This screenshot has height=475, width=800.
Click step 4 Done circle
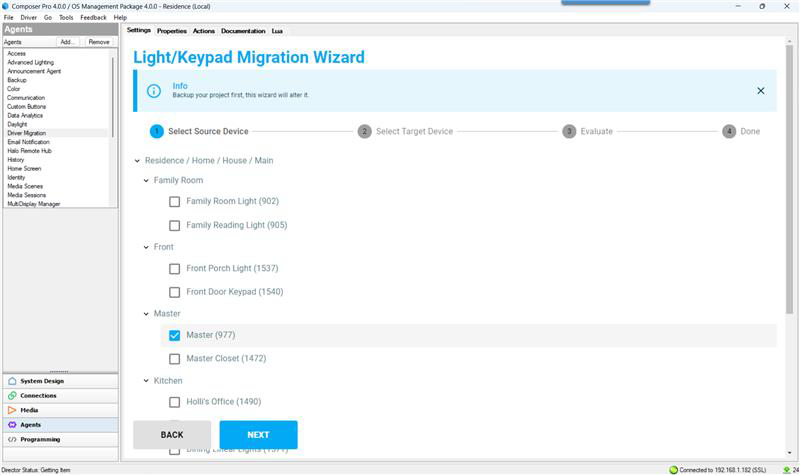(x=729, y=131)
